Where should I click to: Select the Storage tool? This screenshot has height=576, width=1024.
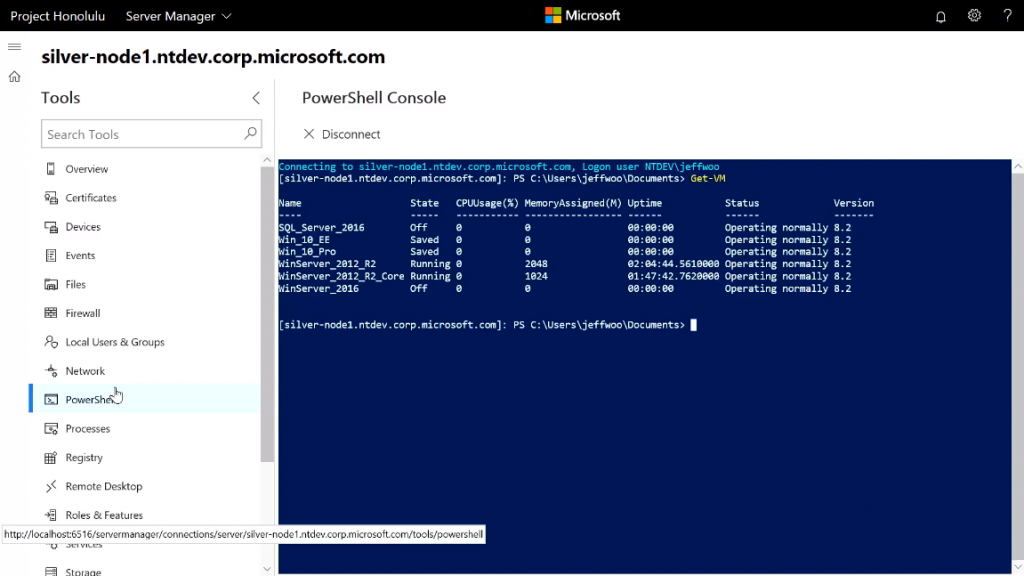pyautogui.click(x=84, y=571)
